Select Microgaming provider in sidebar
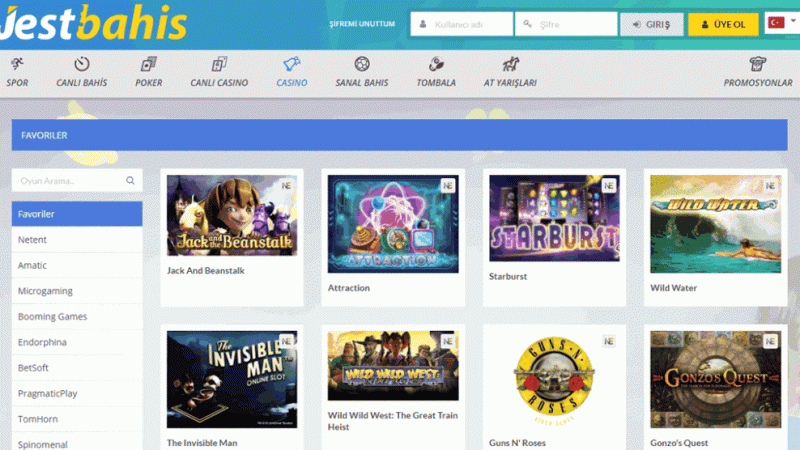 click(x=77, y=291)
